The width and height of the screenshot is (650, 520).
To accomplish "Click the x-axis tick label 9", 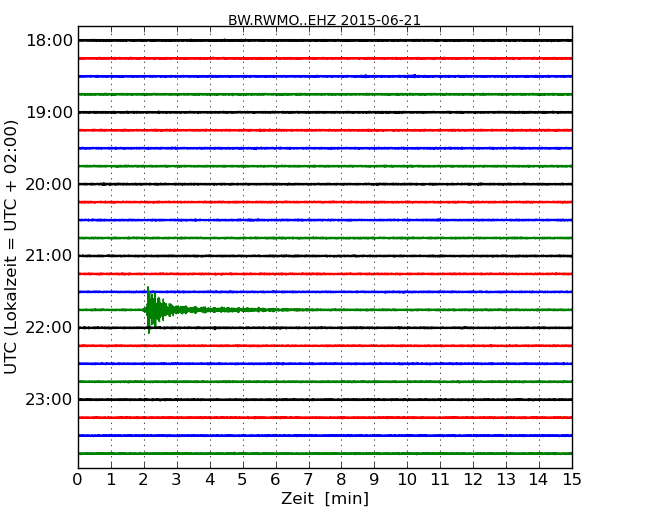I will pyautogui.click(x=374, y=479).
